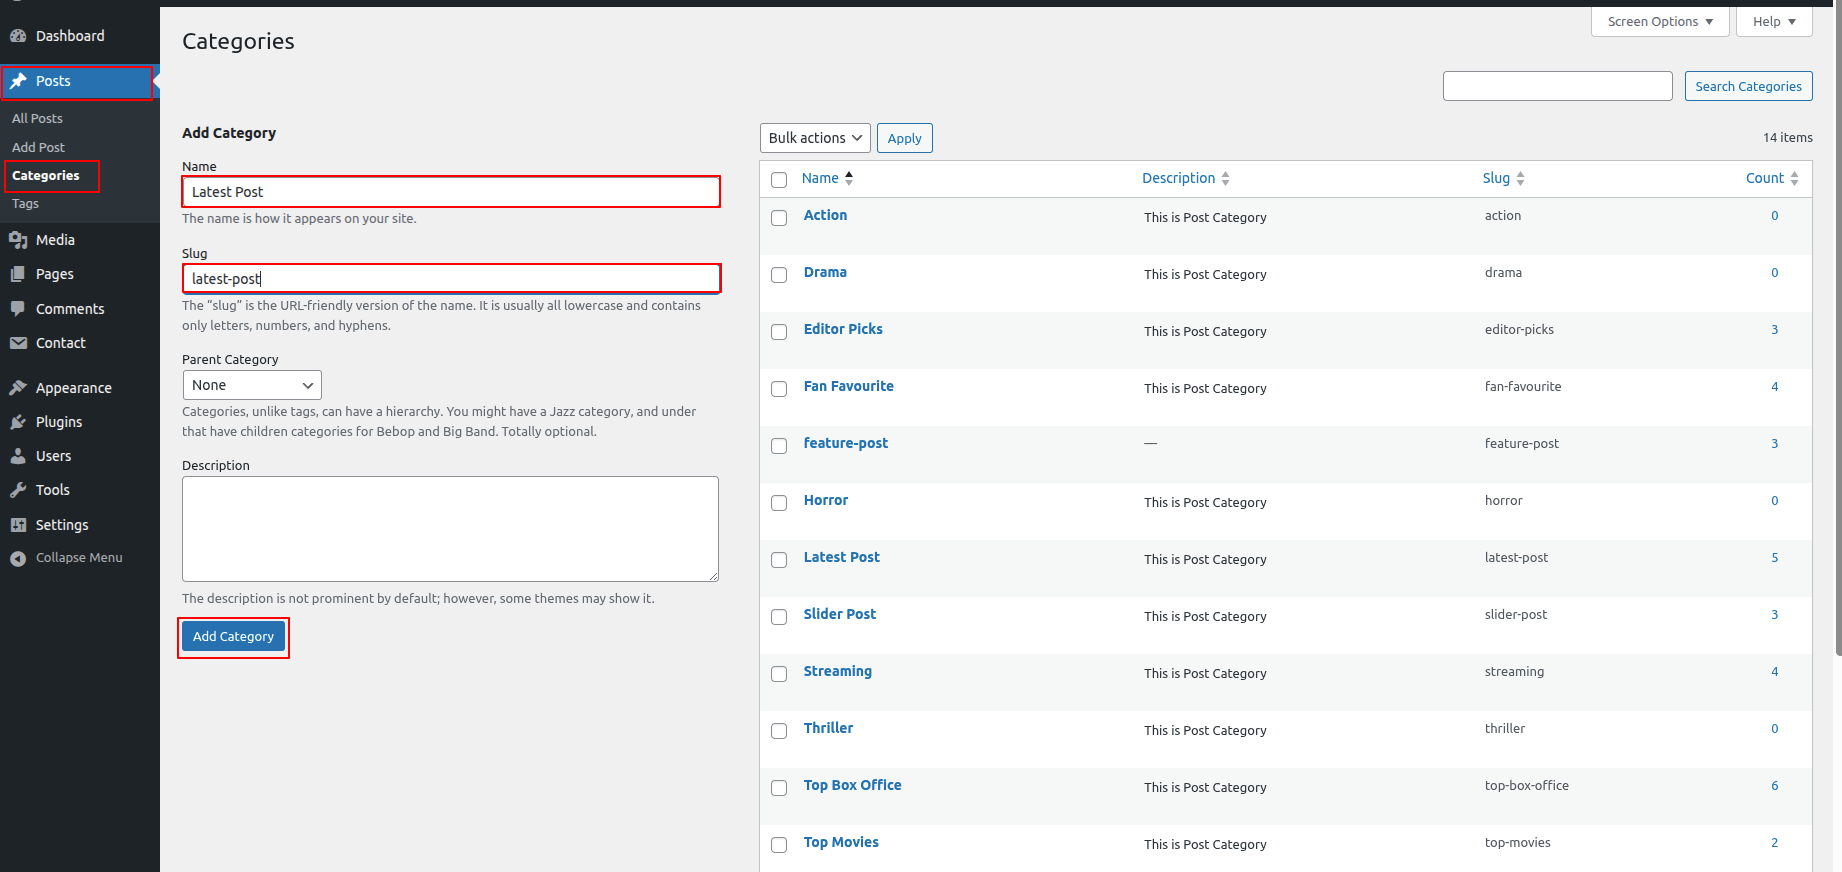The image size is (1842, 872).
Task: Click the Media icon in sidebar
Action: [x=18, y=240]
